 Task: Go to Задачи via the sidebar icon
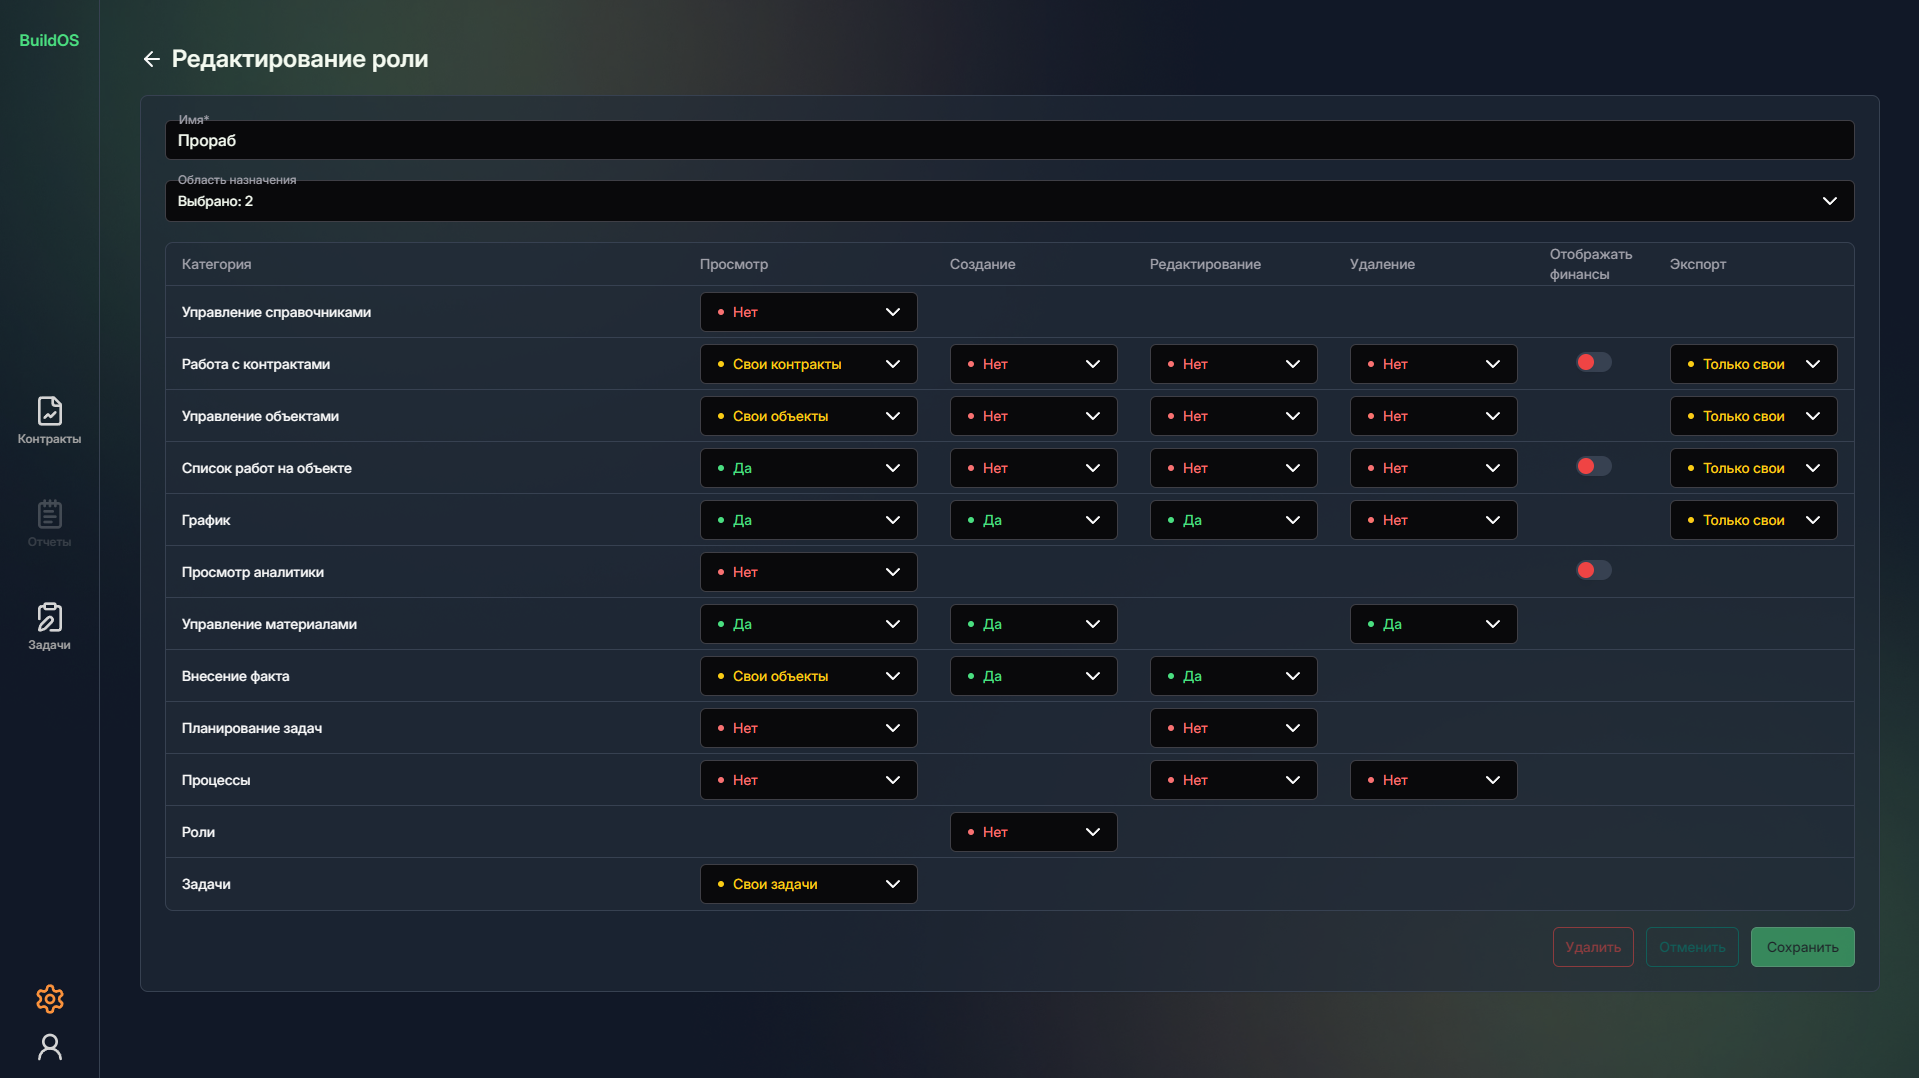click(x=49, y=626)
